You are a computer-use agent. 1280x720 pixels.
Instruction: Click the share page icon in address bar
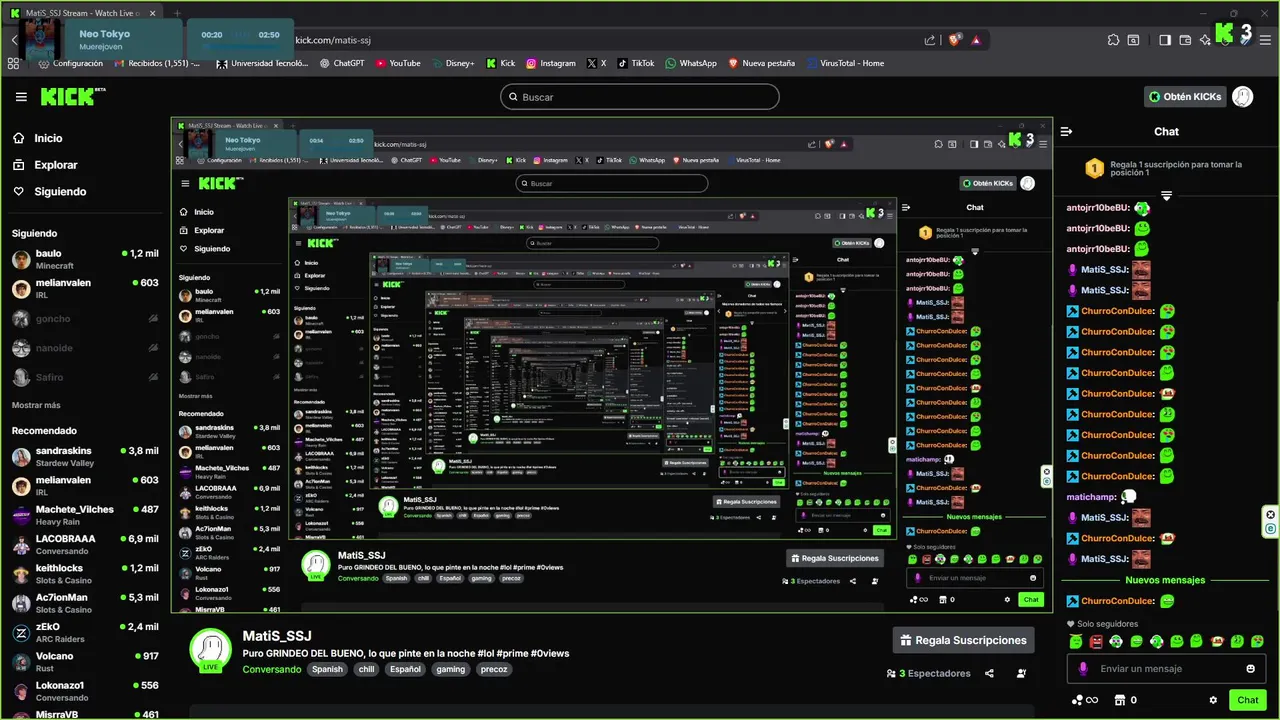click(x=930, y=40)
